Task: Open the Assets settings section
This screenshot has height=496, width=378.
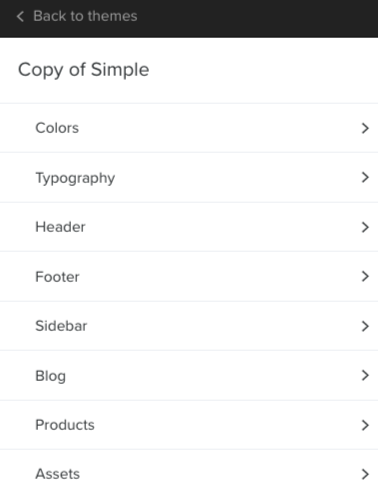Action: click(x=189, y=474)
